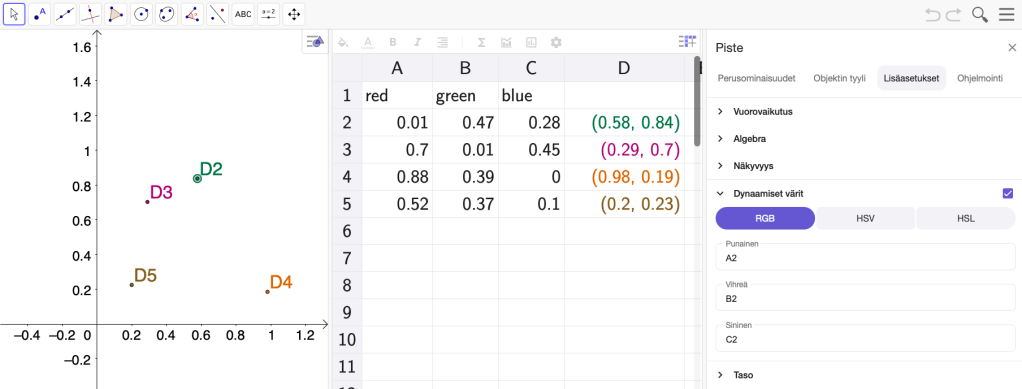Open the search magnifier
This screenshot has height=389, width=1022.
(x=980, y=14)
